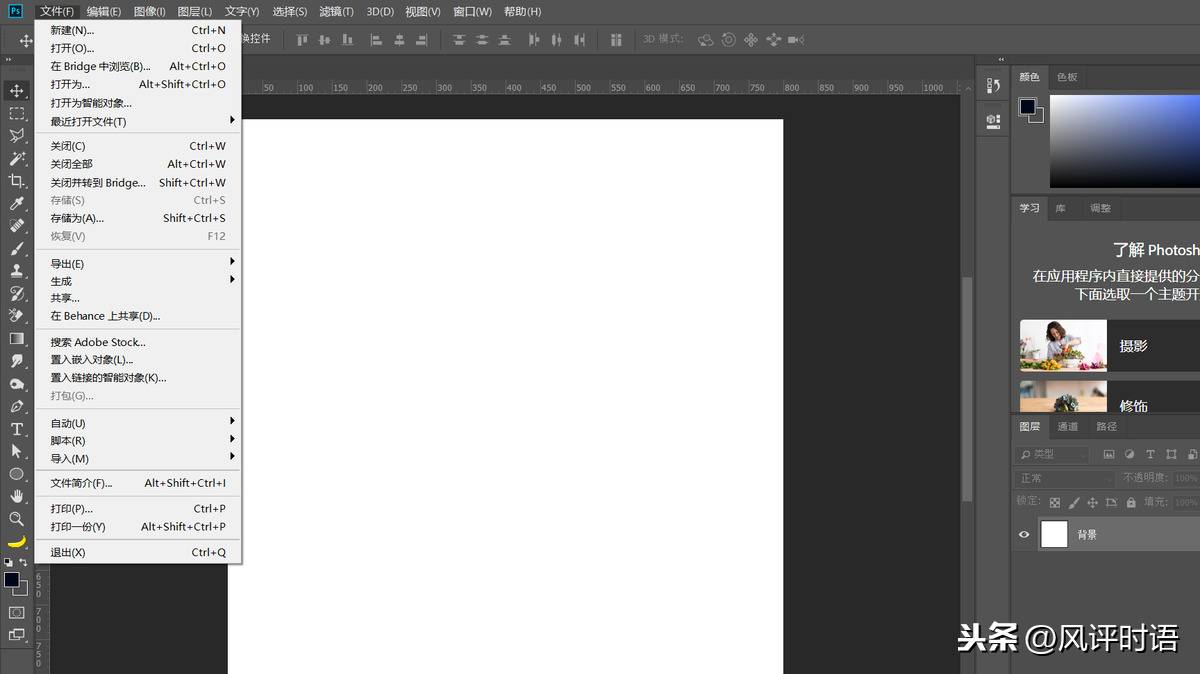Select the Crop tool

pyautogui.click(x=17, y=181)
